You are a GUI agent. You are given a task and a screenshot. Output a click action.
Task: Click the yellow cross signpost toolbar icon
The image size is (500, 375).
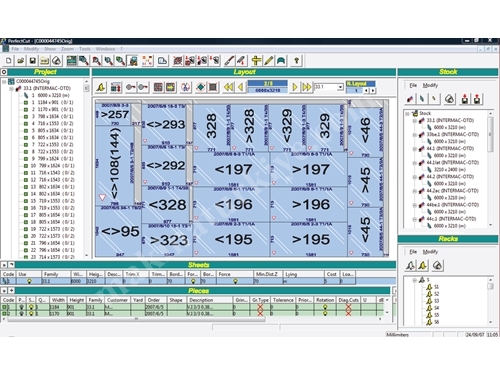256,61
